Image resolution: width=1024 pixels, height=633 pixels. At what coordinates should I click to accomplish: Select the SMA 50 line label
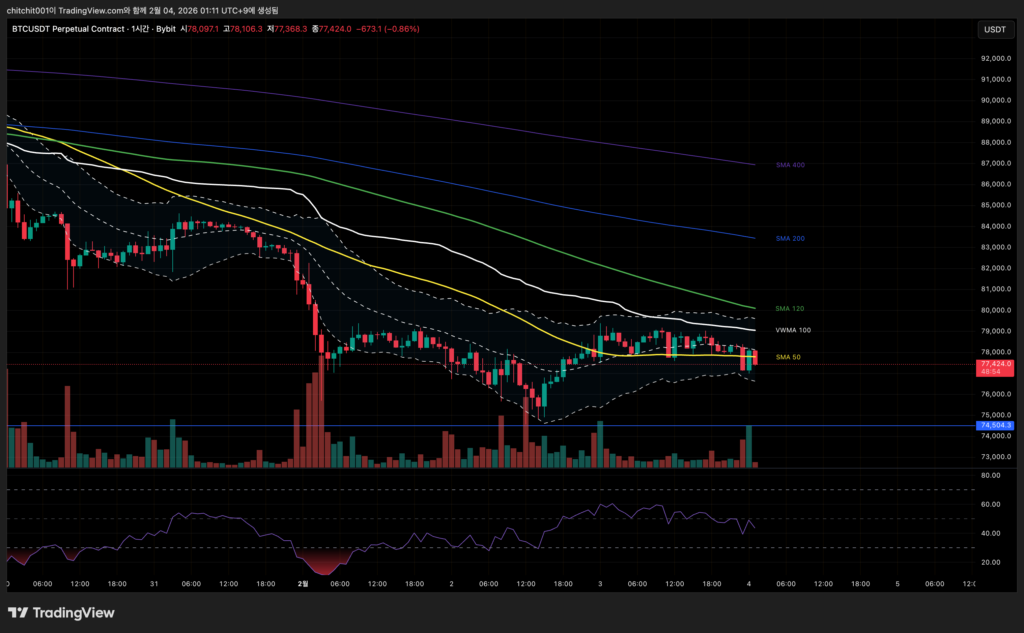[x=788, y=356]
